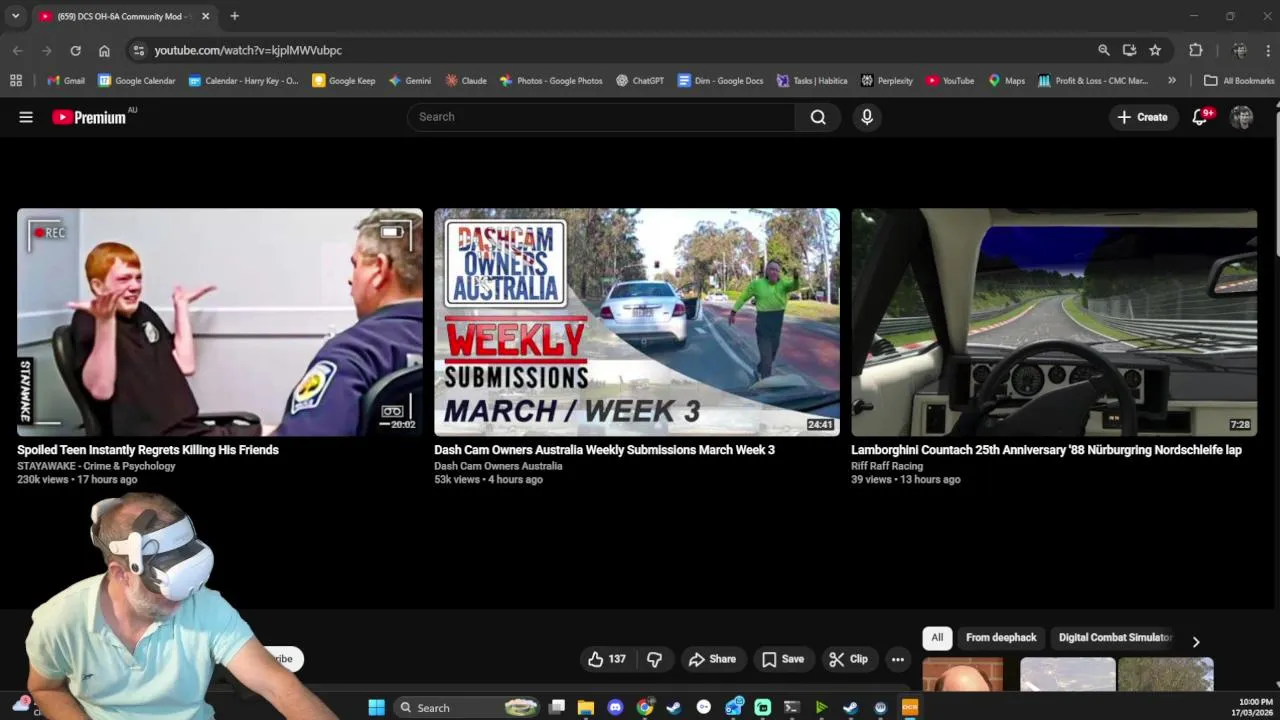1280x720 pixels.
Task: Open the zoom magnifier in address bar
Action: pos(1104,50)
